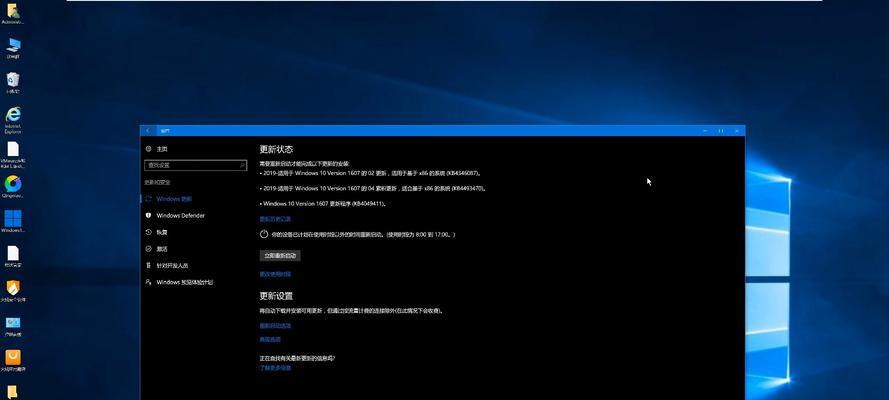Launch the Qingniao colorful ring app icon
Image resolution: width=889 pixels, height=400 pixels.
click(13, 184)
